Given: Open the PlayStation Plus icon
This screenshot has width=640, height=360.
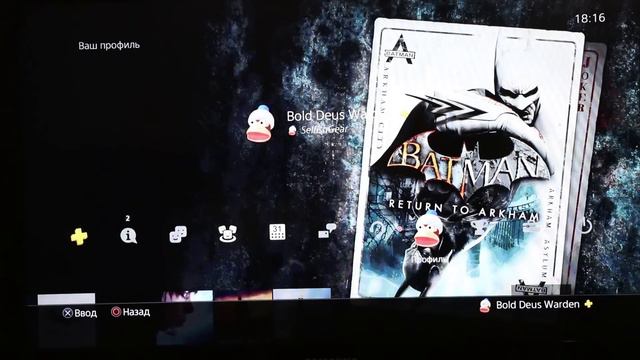Looking at the screenshot, I should tap(79, 236).
